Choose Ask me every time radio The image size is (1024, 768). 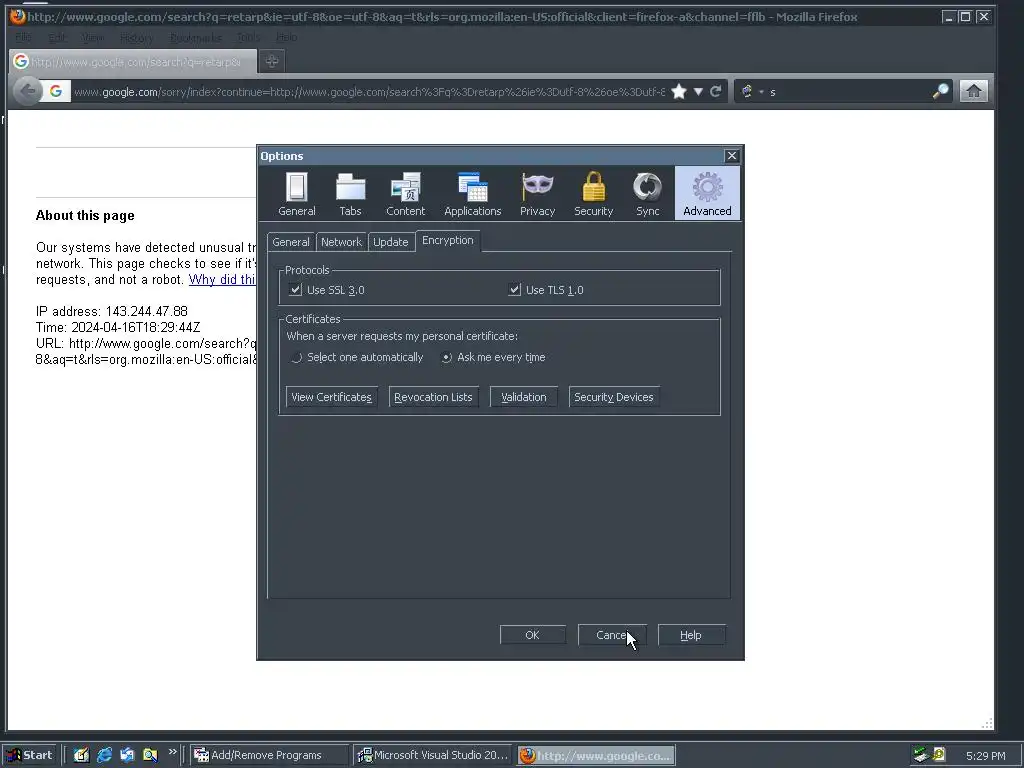tap(446, 357)
